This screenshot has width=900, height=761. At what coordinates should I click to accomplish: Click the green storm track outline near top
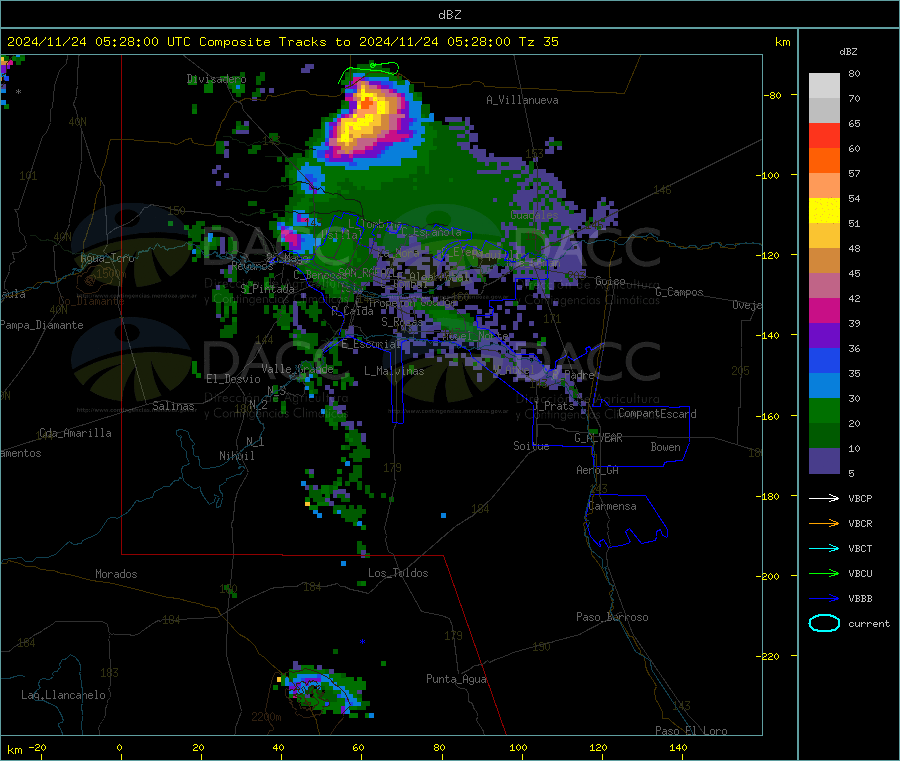click(x=369, y=72)
